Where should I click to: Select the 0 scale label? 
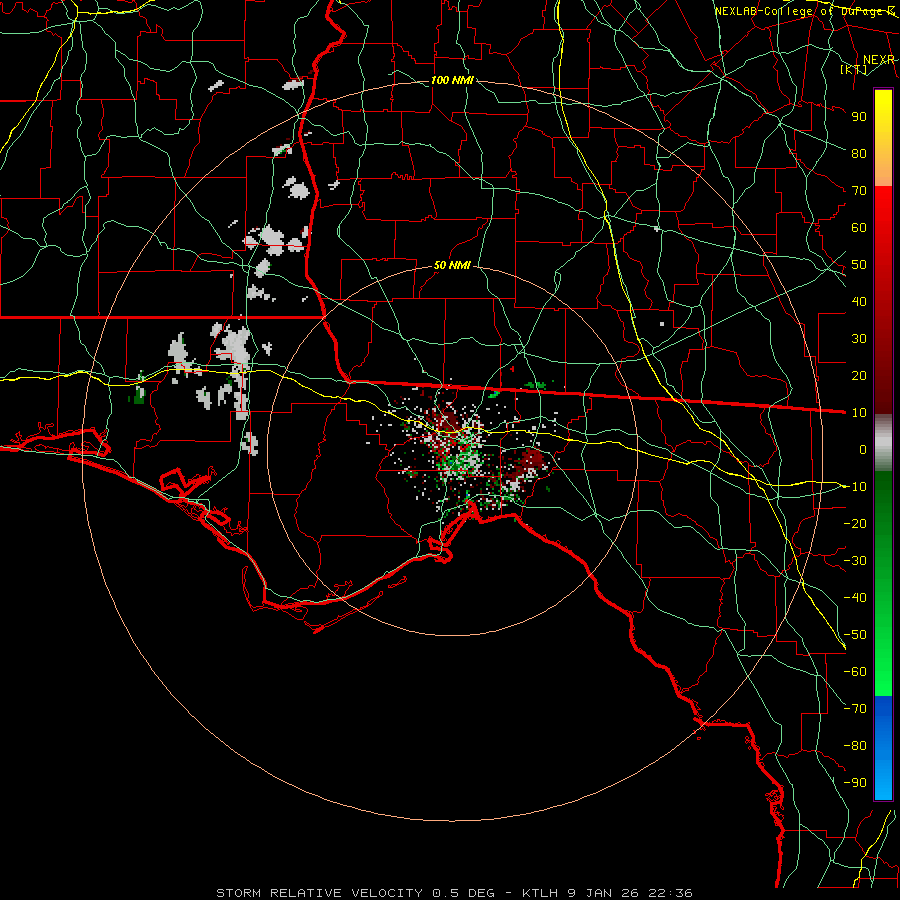[x=863, y=449]
